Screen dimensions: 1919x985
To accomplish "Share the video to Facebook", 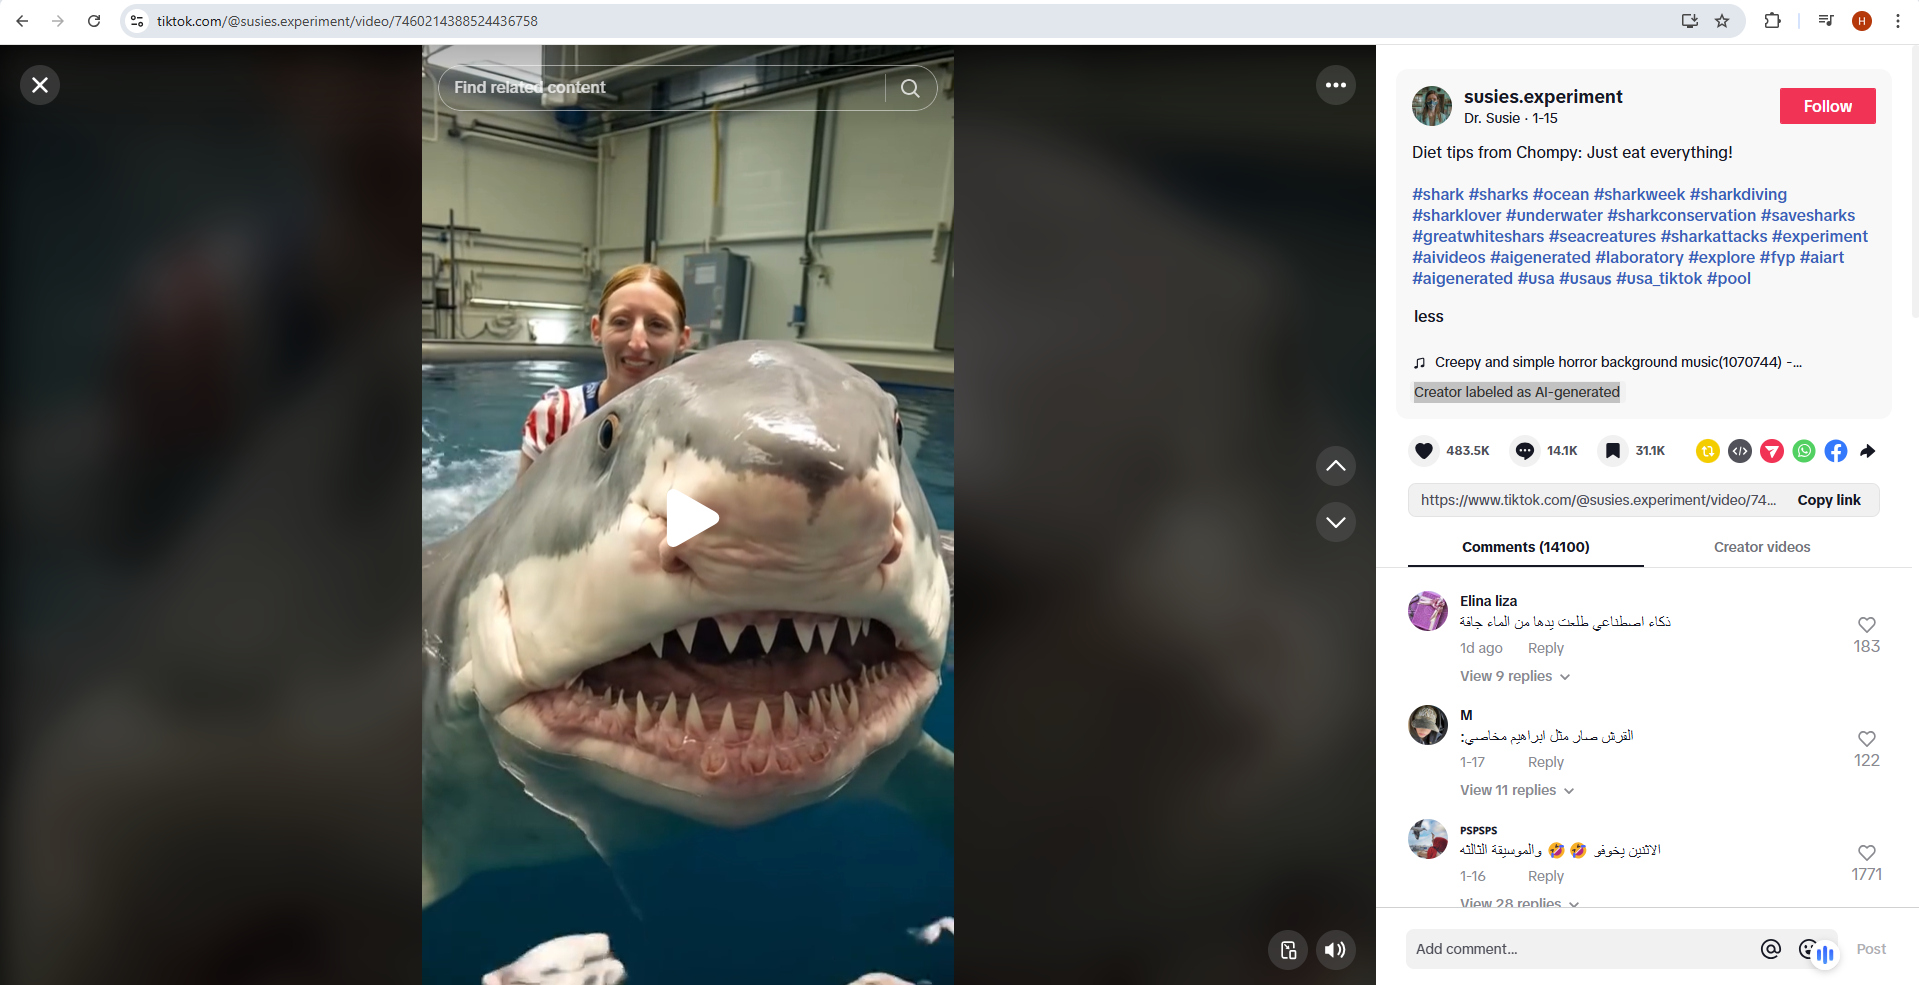I will click(1835, 451).
